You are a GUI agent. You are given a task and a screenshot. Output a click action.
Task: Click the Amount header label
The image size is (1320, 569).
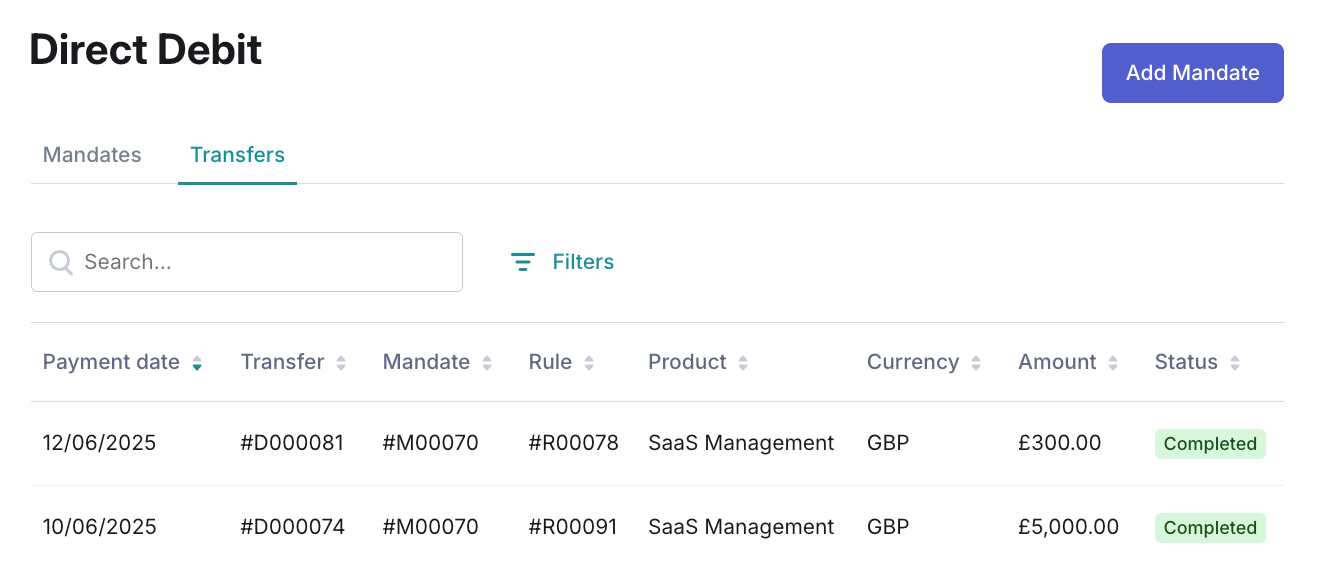pos(1057,362)
